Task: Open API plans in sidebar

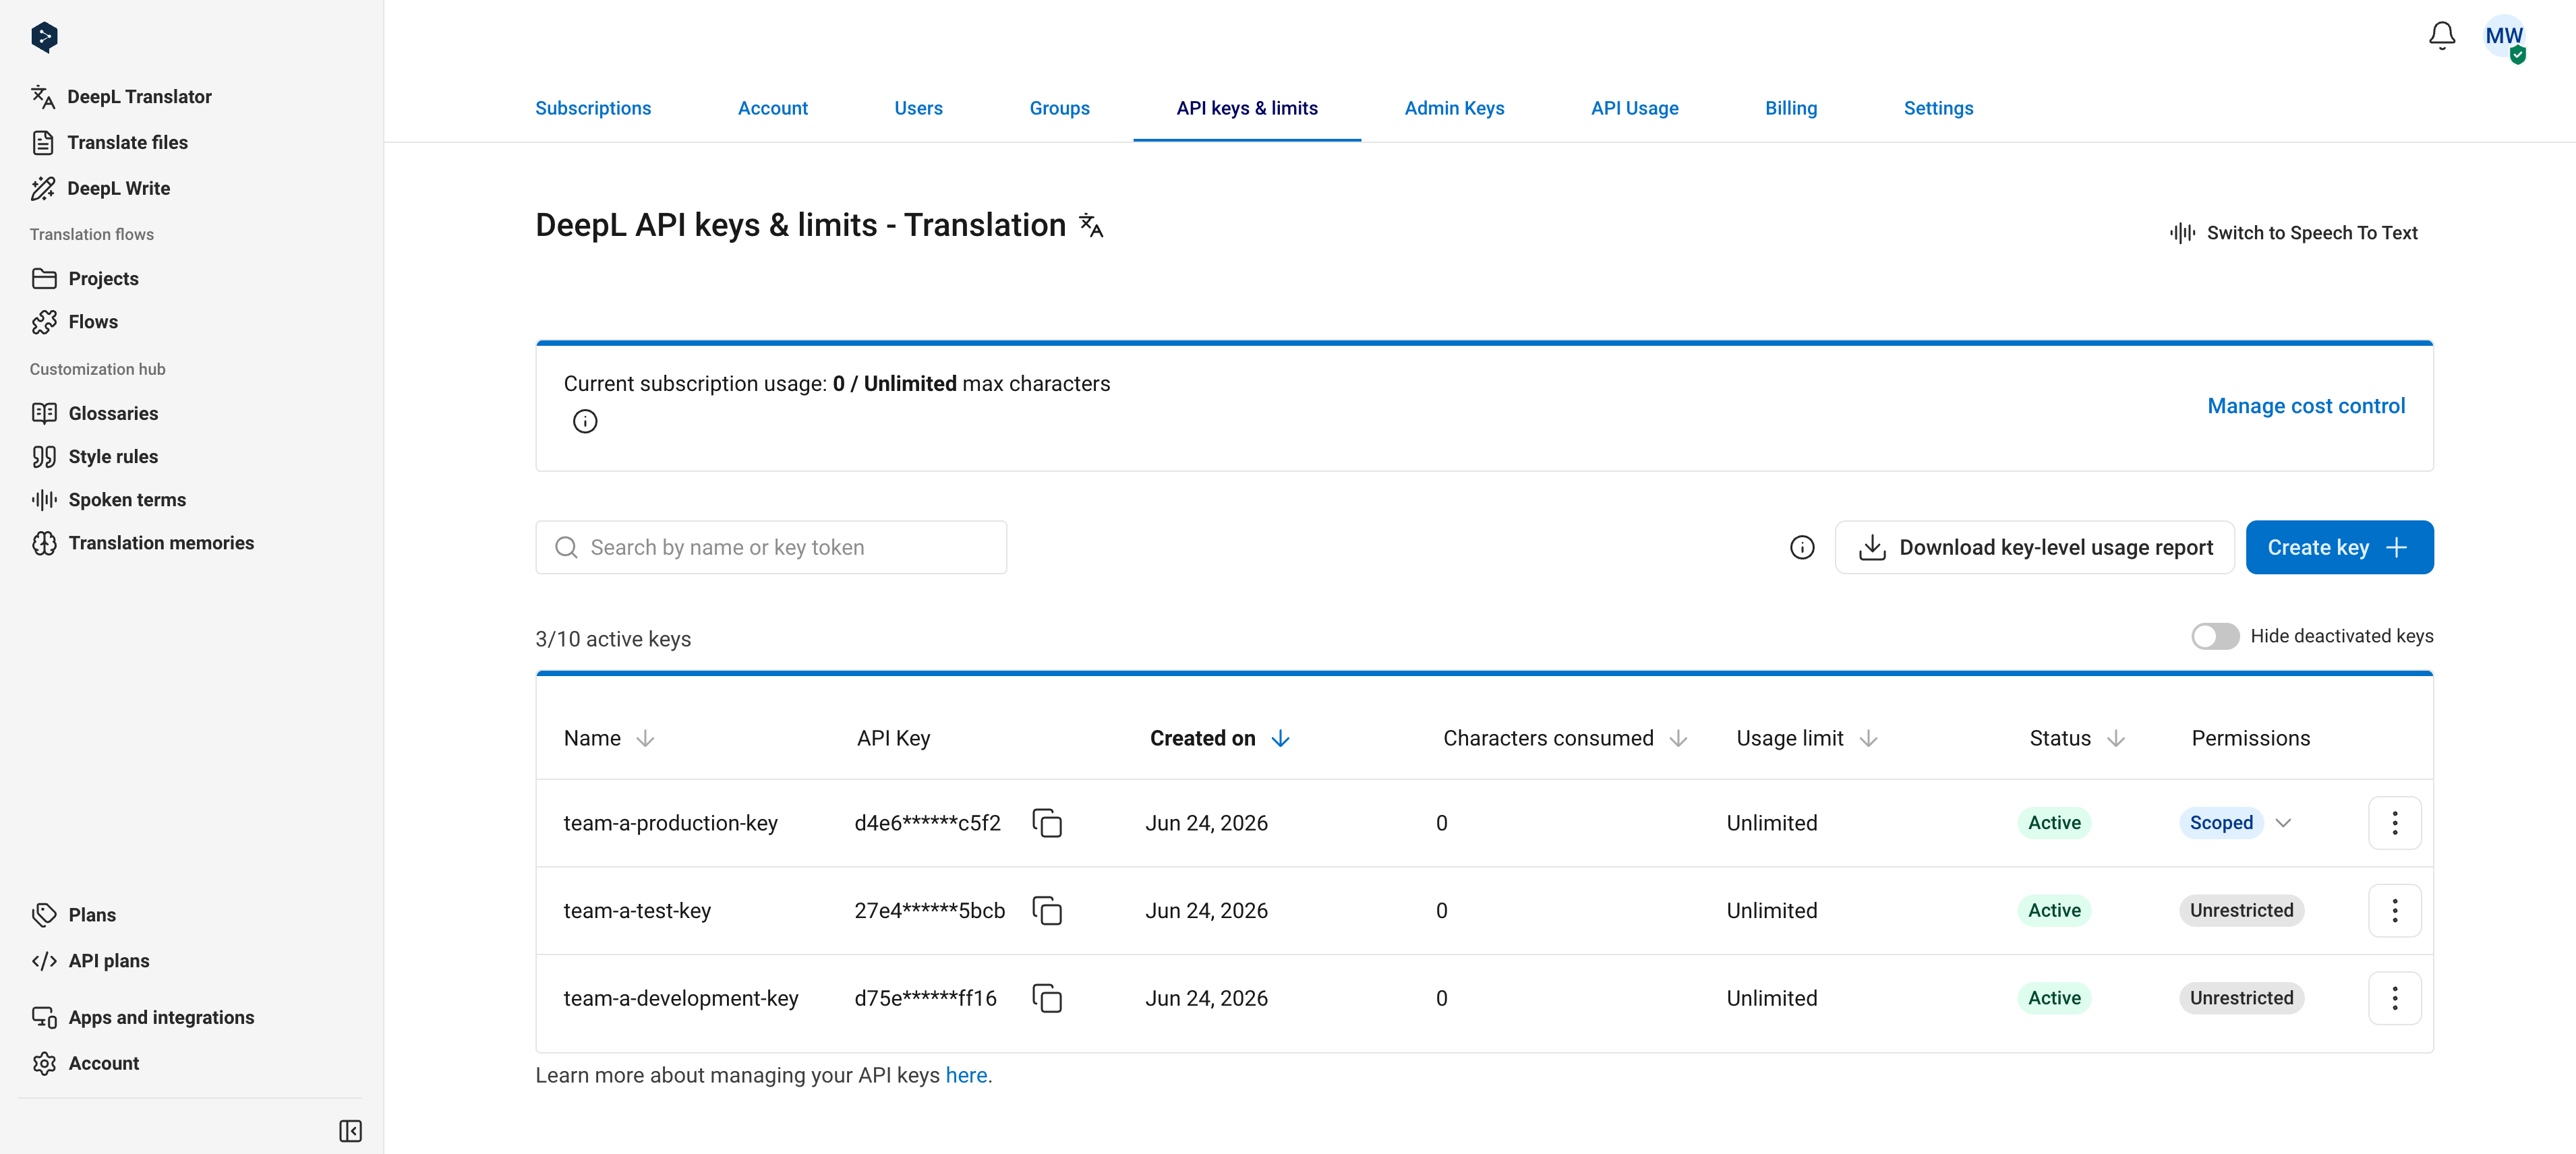Action: (x=91, y=961)
